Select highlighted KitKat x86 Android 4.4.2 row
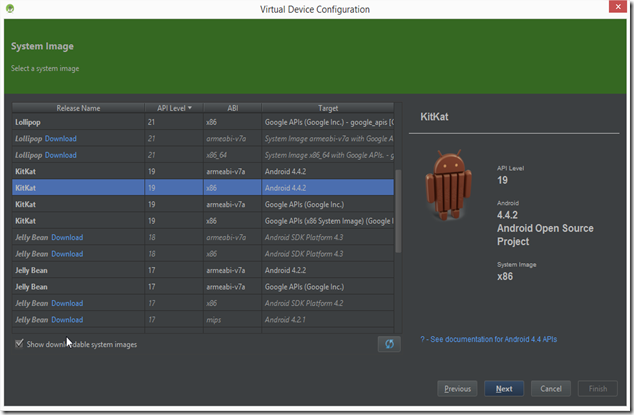The width and height of the screenshot is (634, 415). pos(203,188)
